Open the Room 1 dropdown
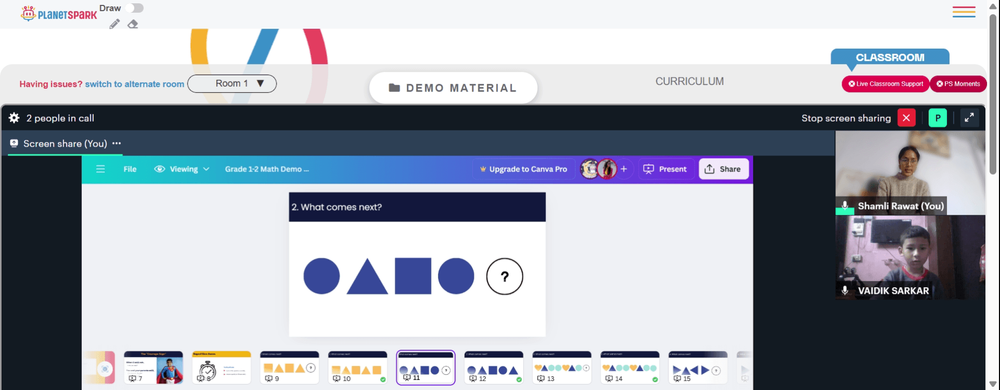The height and width of the screenshot is (390, 1000). click(232, 83)
